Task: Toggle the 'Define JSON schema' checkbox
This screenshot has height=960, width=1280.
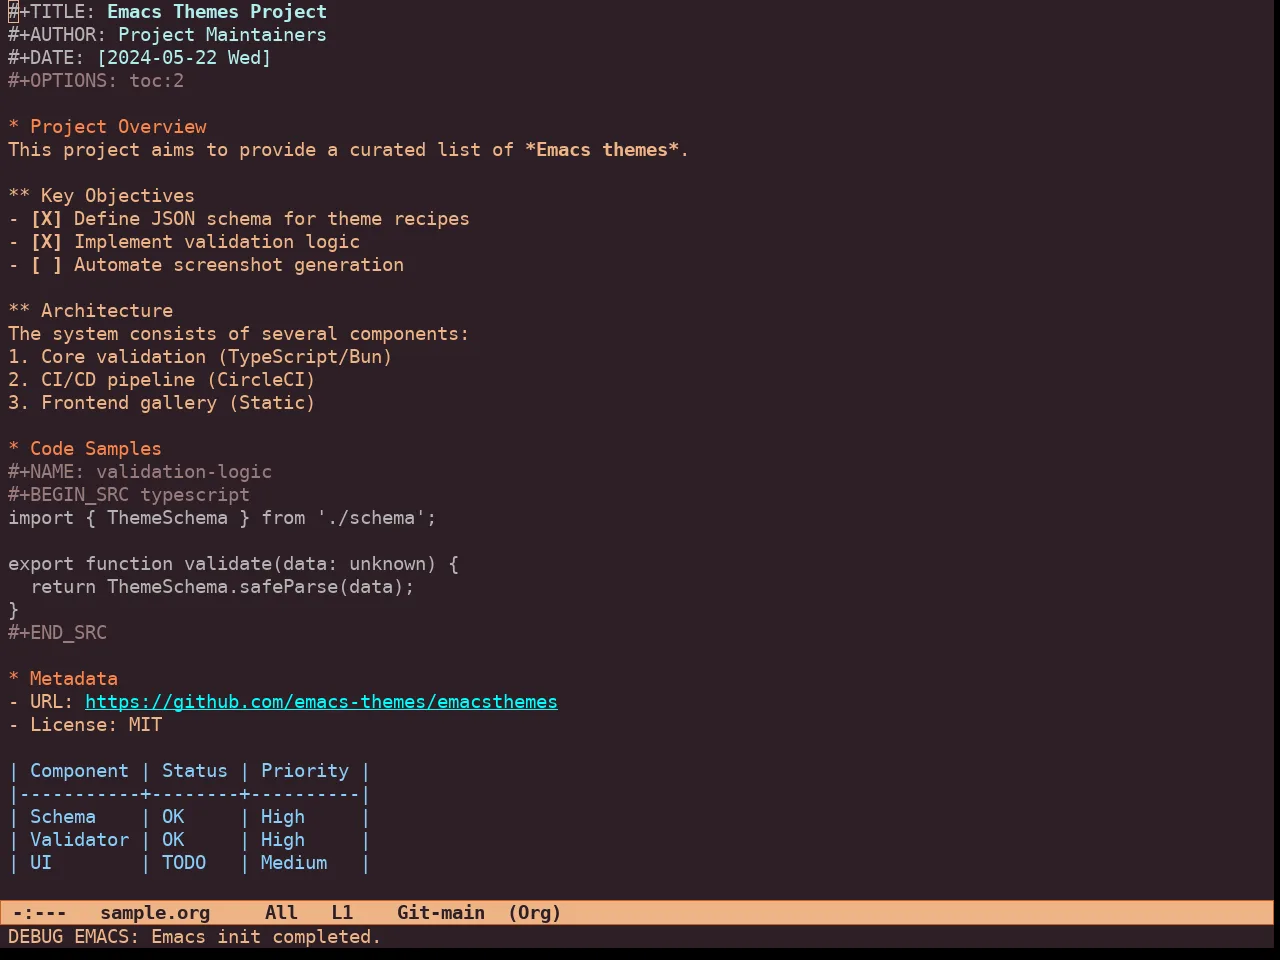Action: coord(46,219)
